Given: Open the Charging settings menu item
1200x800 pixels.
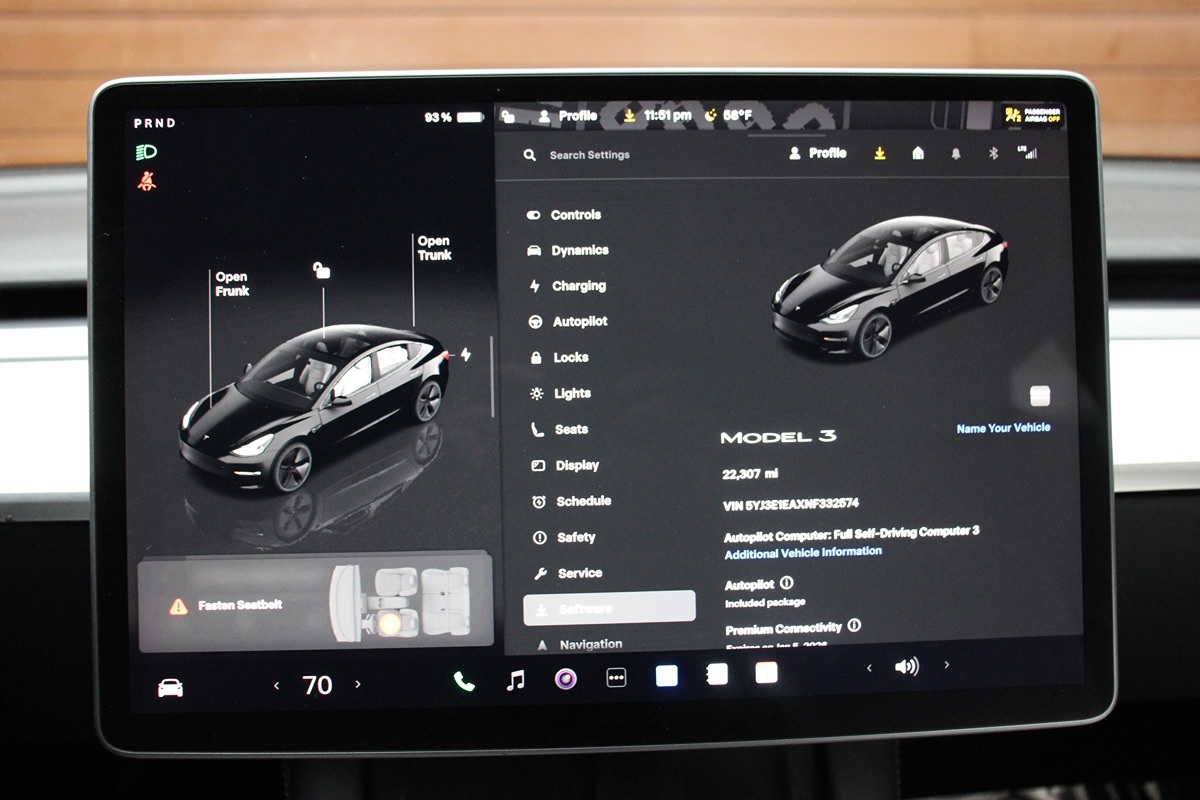Looking at the screenshot, I should pyautogui.click(x=578, y=286).
